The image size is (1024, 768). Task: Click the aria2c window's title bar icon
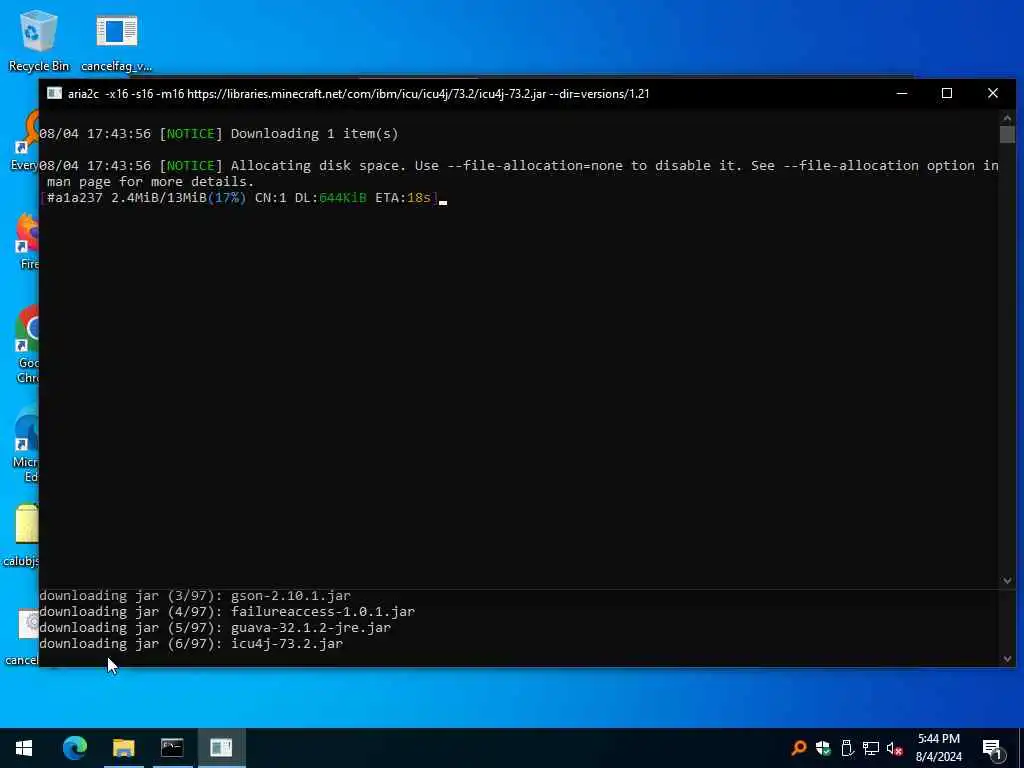pyautogui.click(x=55, y=93)
